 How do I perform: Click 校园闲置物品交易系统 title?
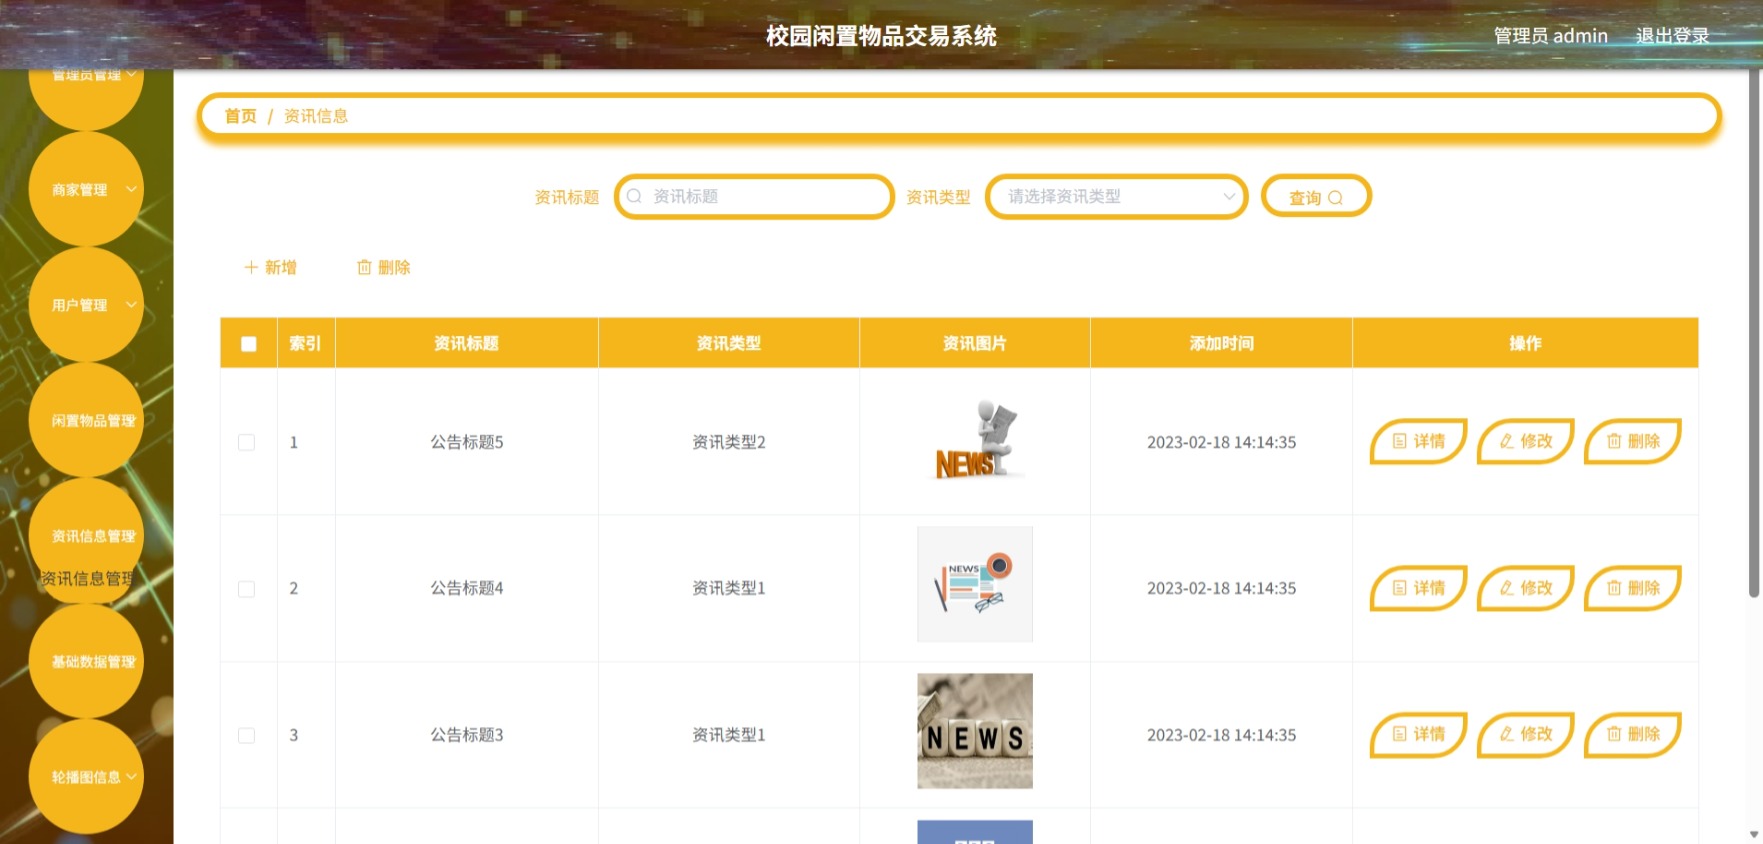(x=881, y=36)
